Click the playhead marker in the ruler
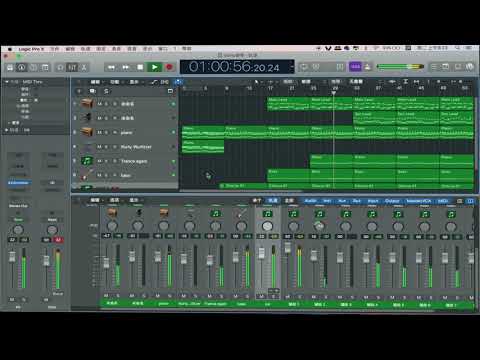 point(333,93)
